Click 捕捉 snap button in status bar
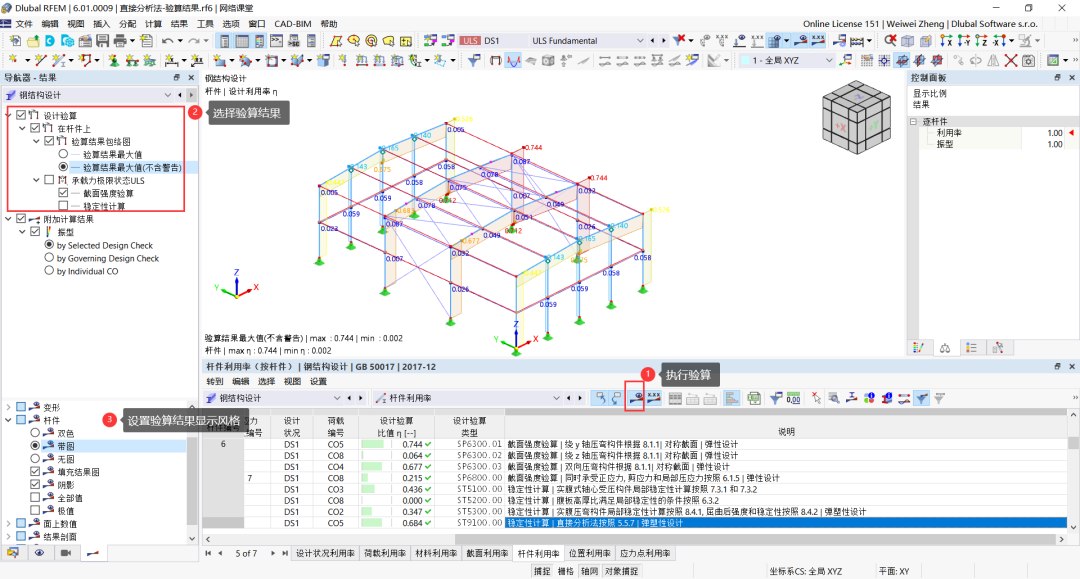The image size is (1080, 579). coord(542,571)
